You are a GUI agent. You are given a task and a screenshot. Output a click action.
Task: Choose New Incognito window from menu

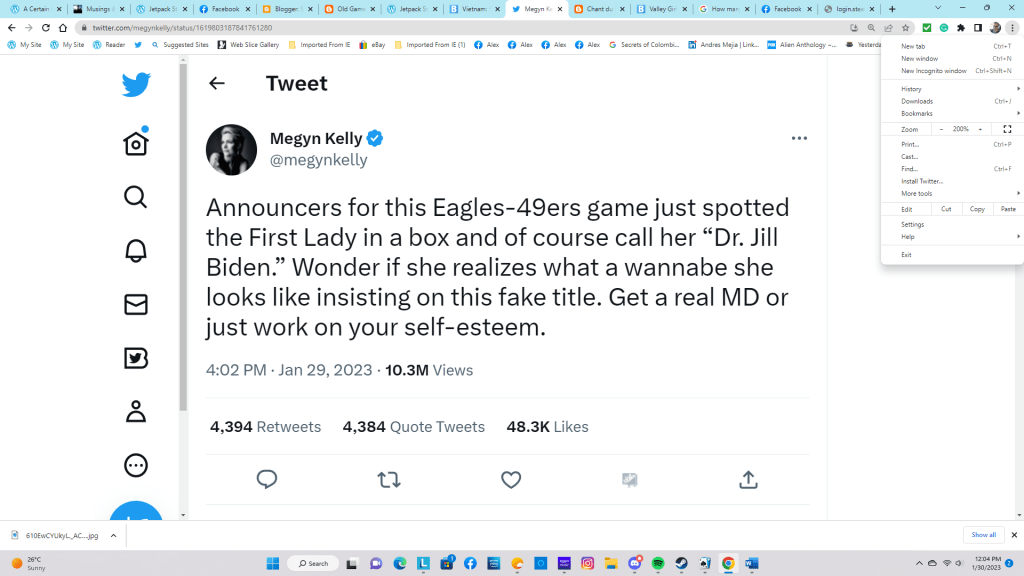point(934,71)
